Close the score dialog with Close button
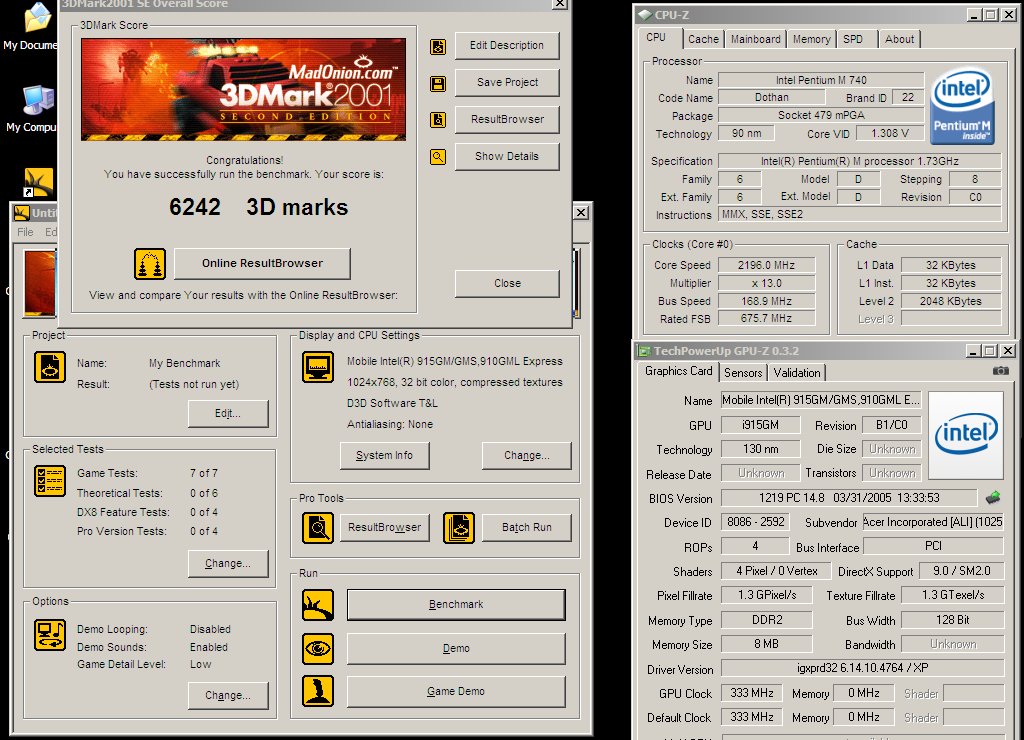This screenshot has width=1024, height=740. coord(507,283)
